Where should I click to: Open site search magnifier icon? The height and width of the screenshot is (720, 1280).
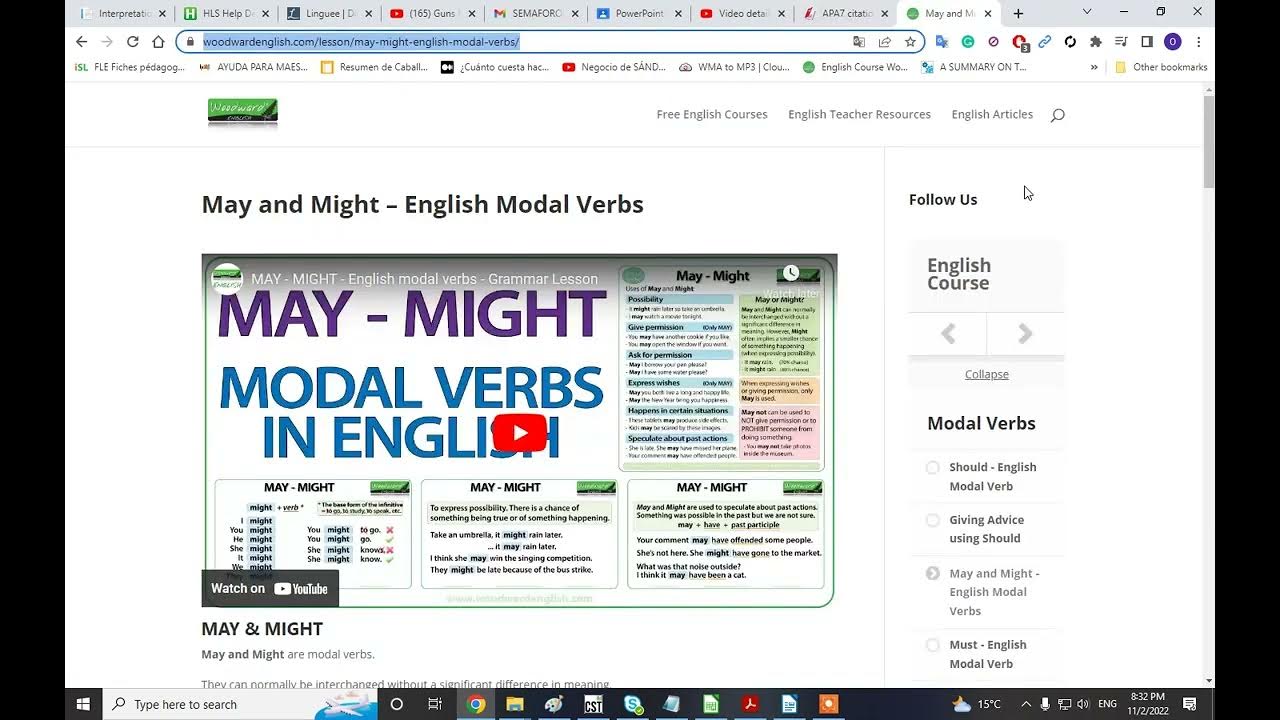coord(1058,115)
